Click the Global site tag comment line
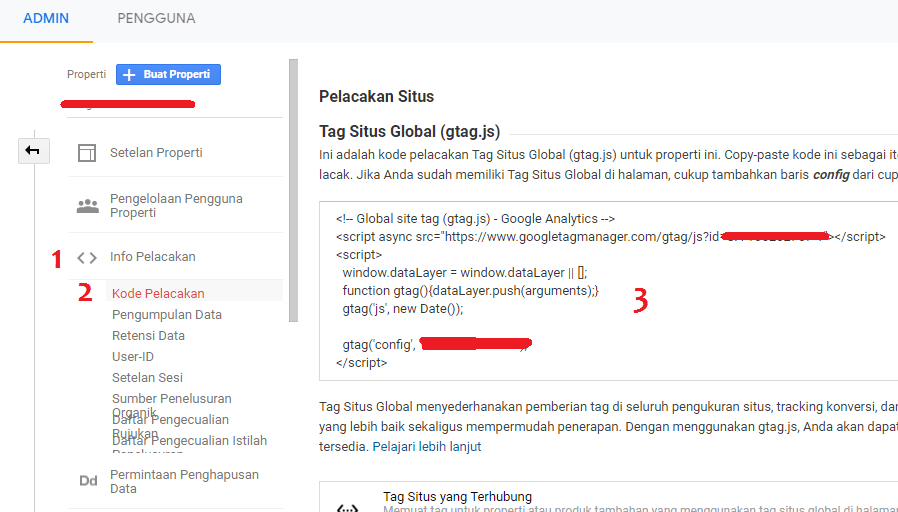 click(475, 219)
